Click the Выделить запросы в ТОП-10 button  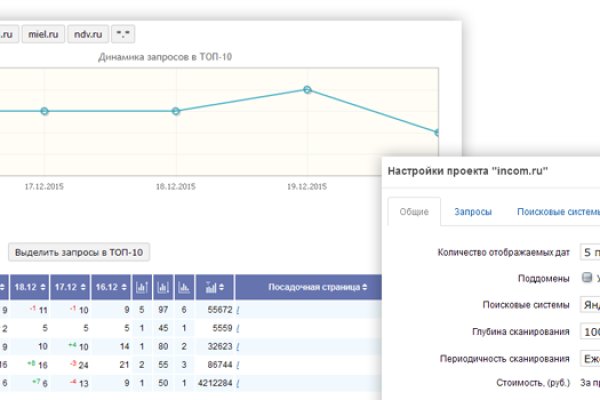pyautogui.click(x=79, y=252)
